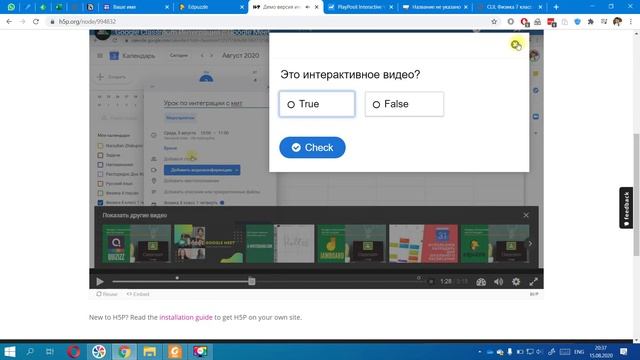
Task: Enter fullscreen mode for the video
Action: click(x=533, y=282)
